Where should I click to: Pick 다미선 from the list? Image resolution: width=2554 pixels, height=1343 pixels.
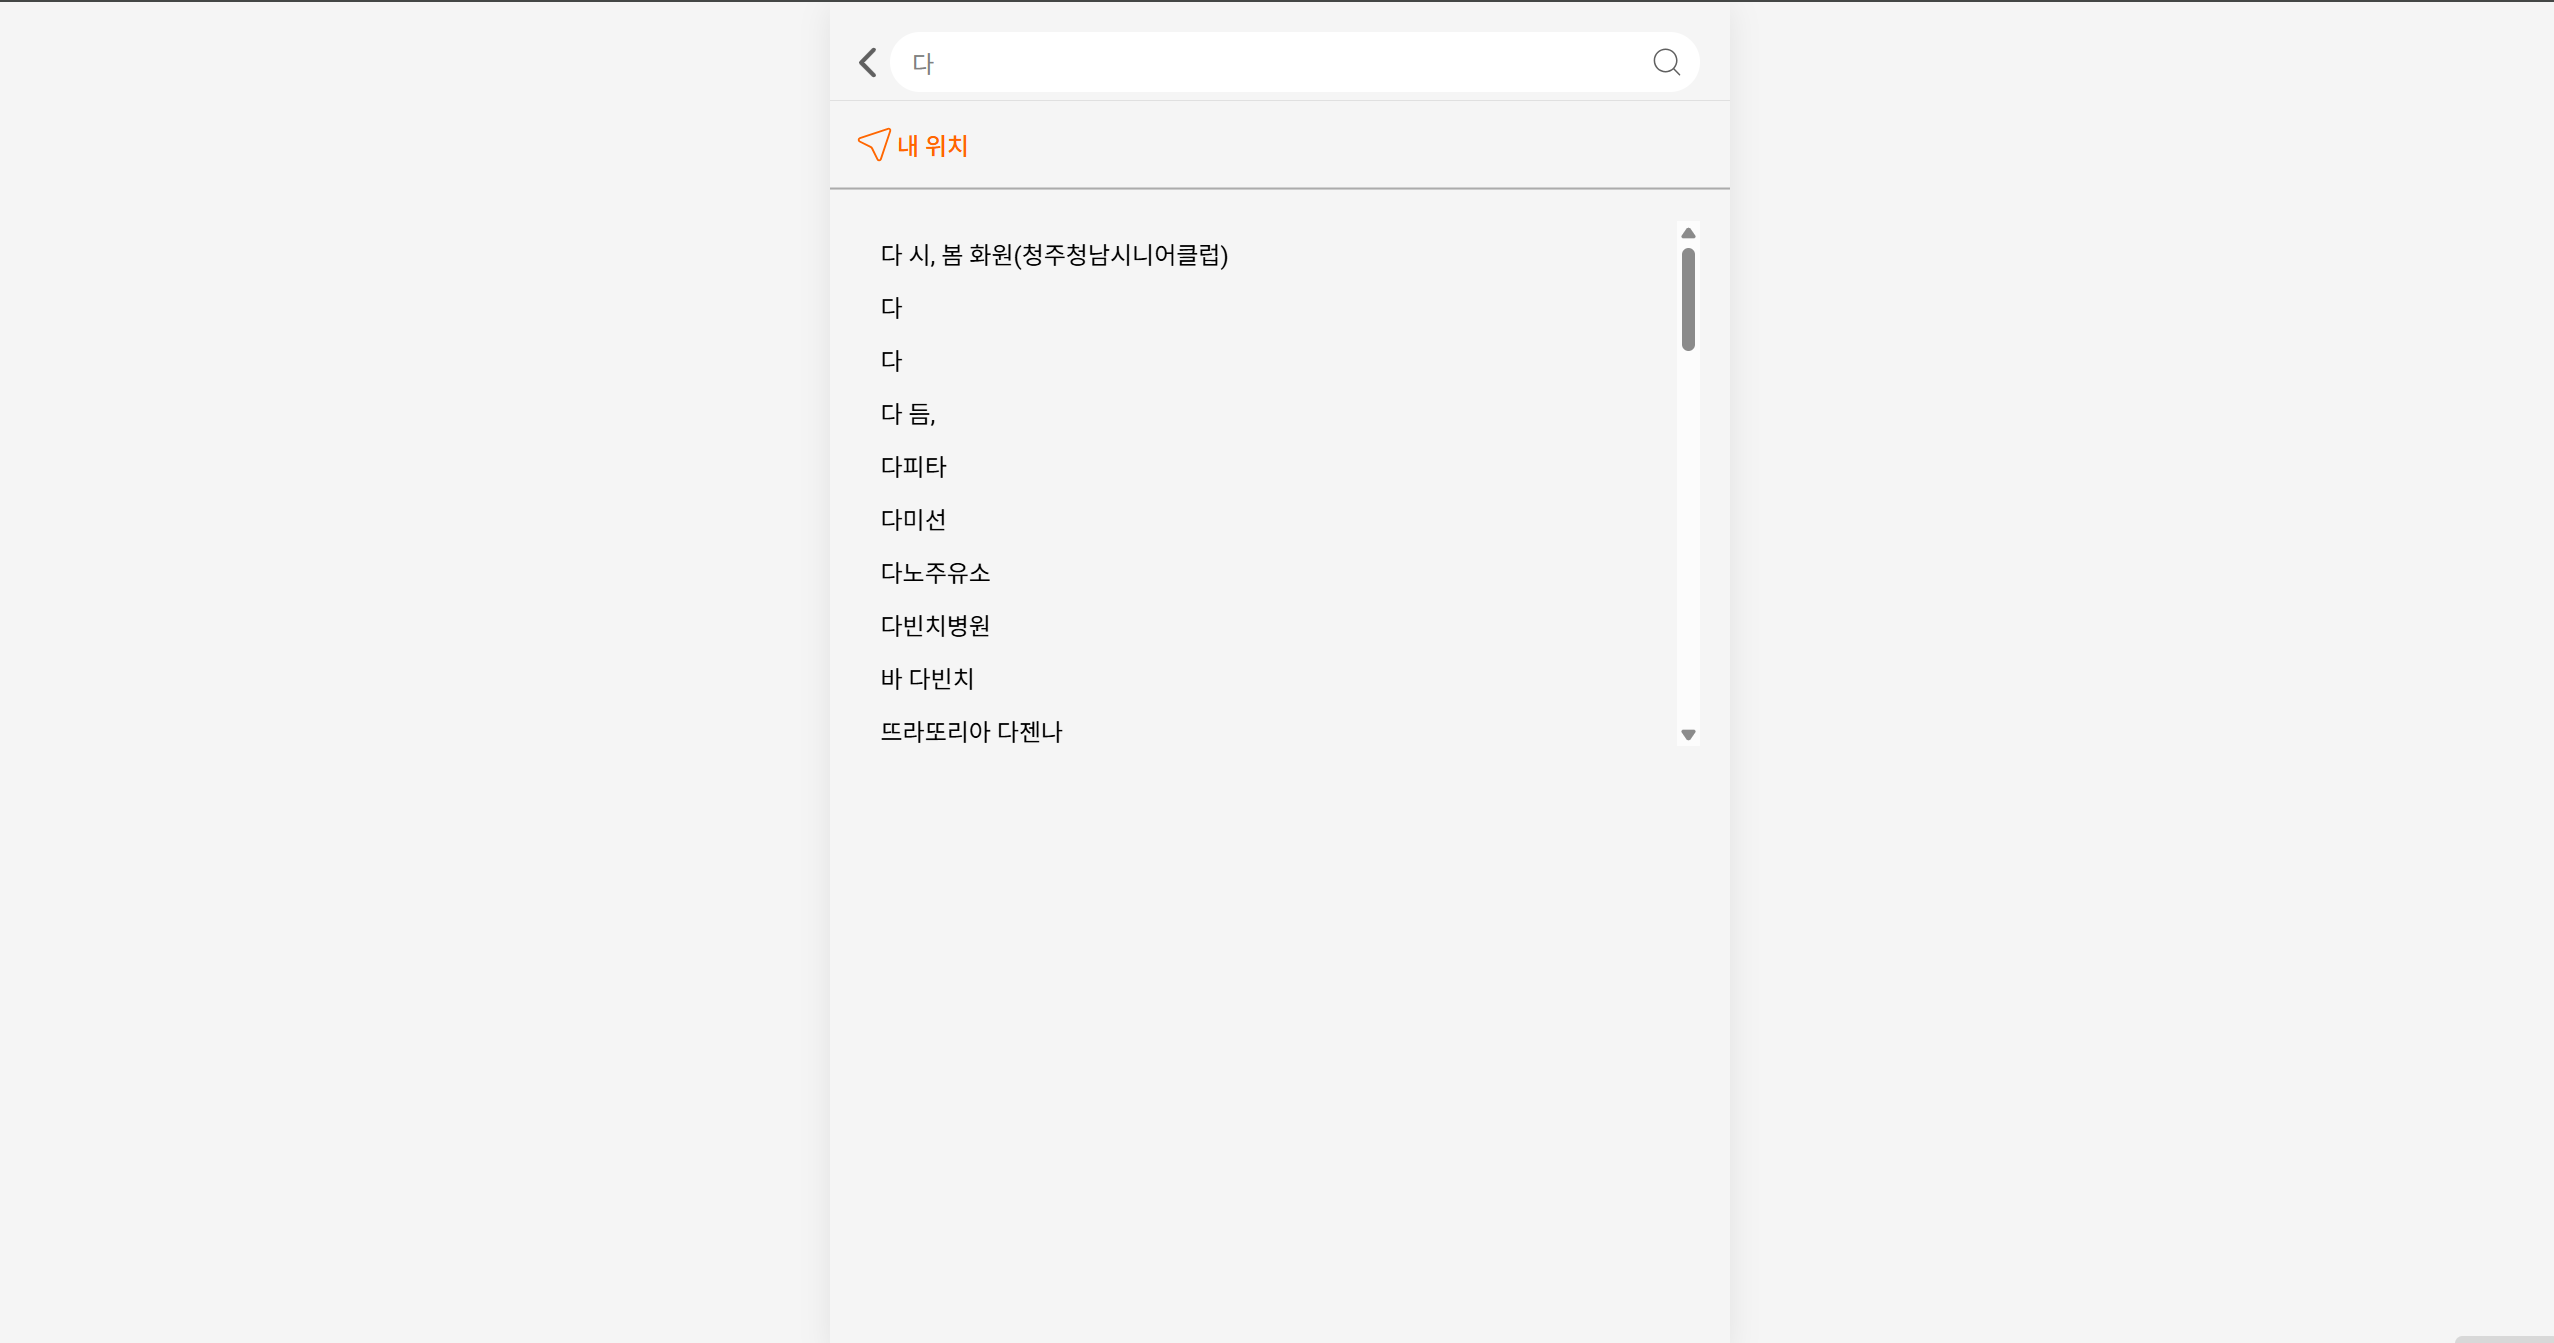click(x=913, y=520)
